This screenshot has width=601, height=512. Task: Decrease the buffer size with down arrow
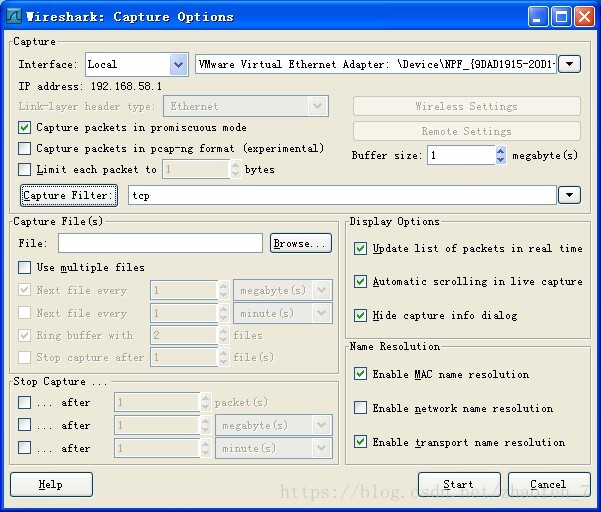[x=501, y=160]
